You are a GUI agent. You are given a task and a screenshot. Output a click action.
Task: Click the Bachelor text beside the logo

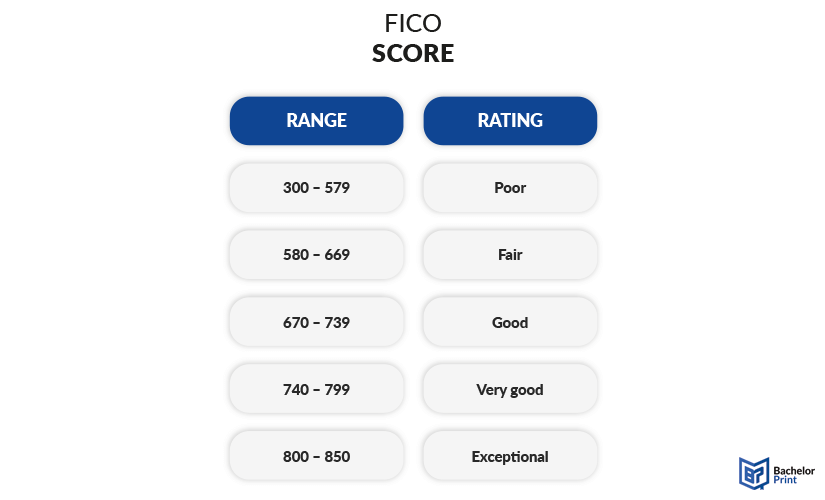click(x=794, y=471)
